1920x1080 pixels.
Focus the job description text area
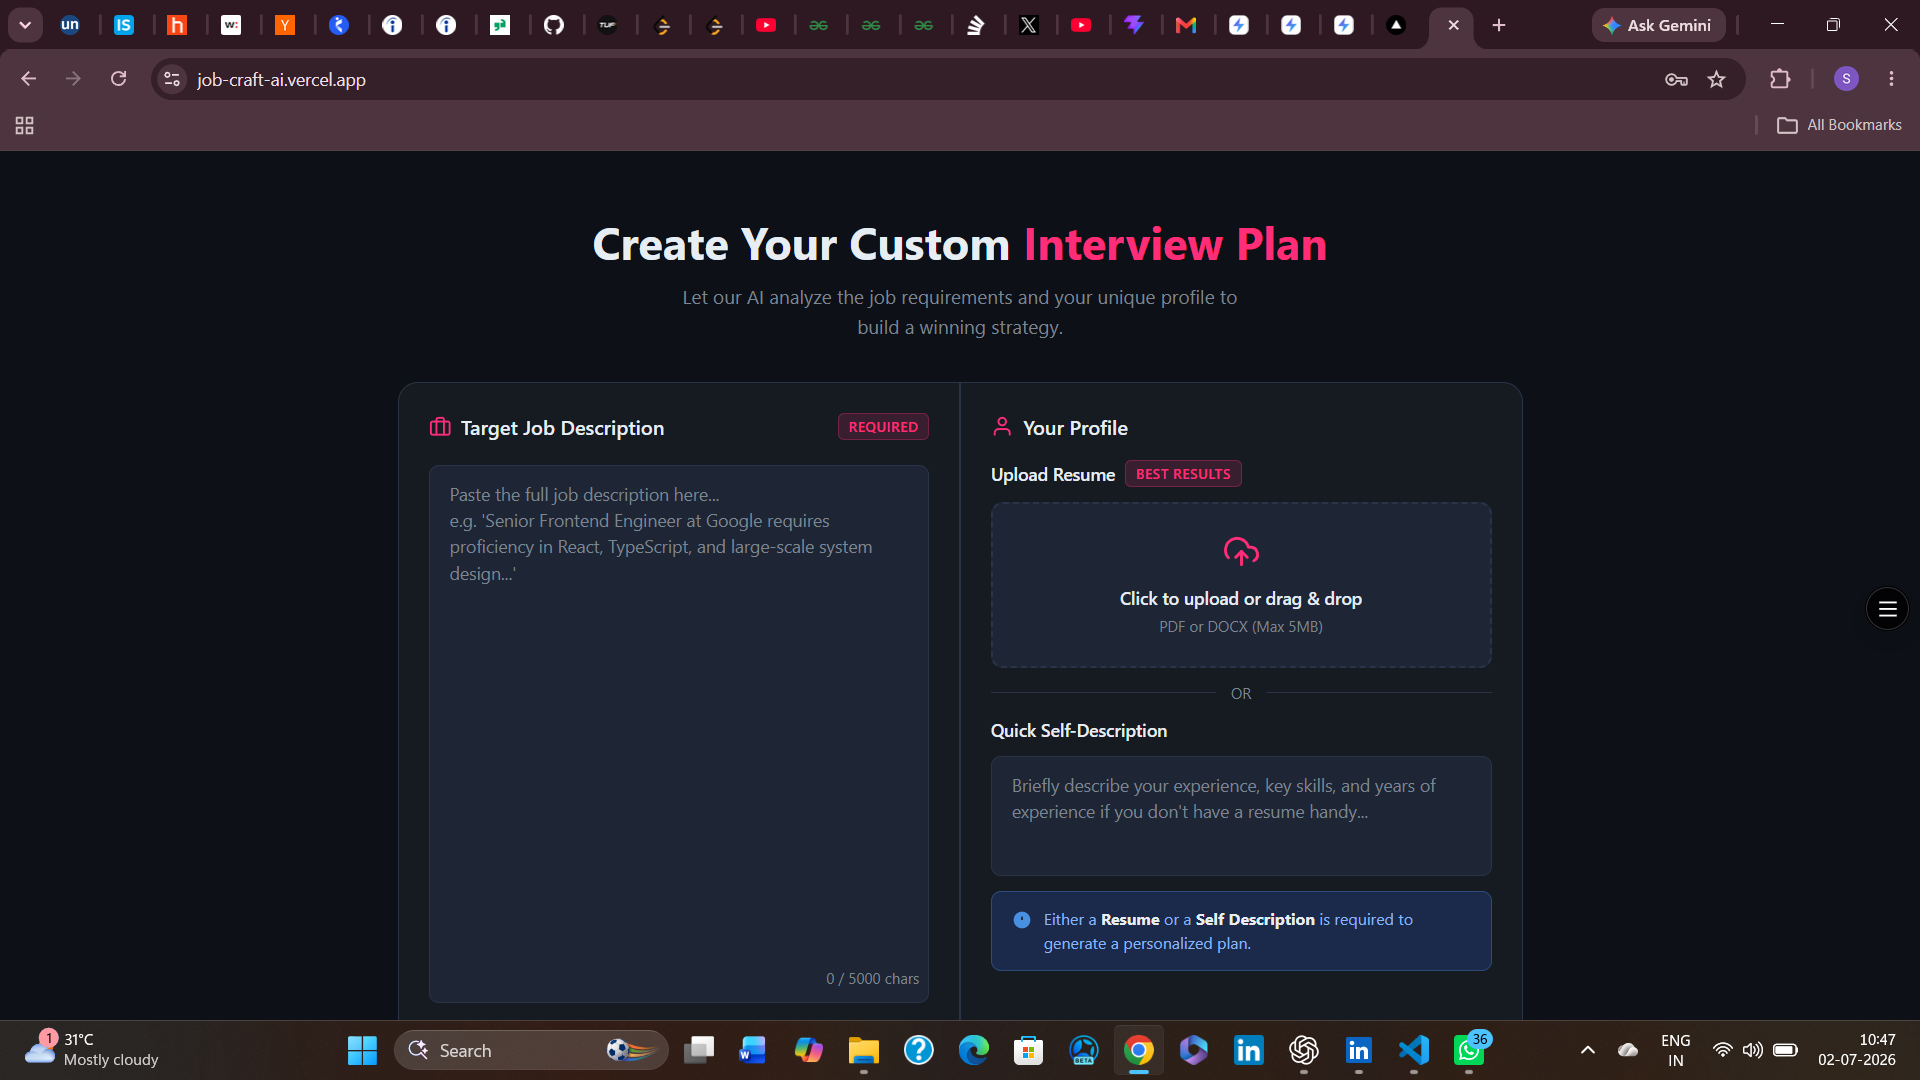(x=679, y=734)
